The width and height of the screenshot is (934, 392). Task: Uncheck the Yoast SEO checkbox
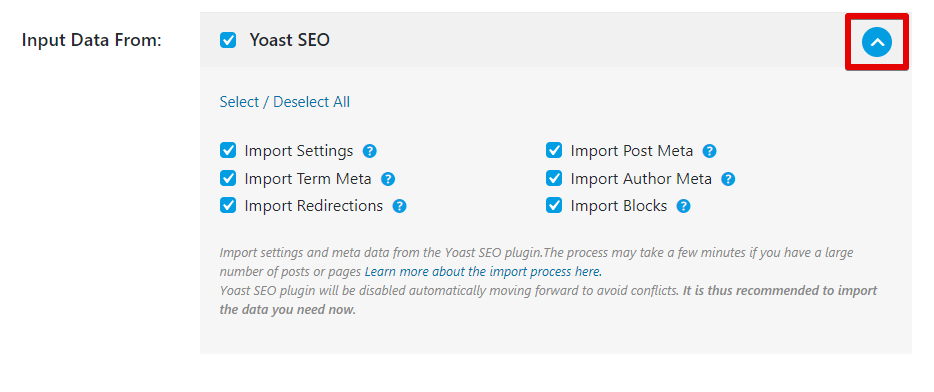click(228, 41)
